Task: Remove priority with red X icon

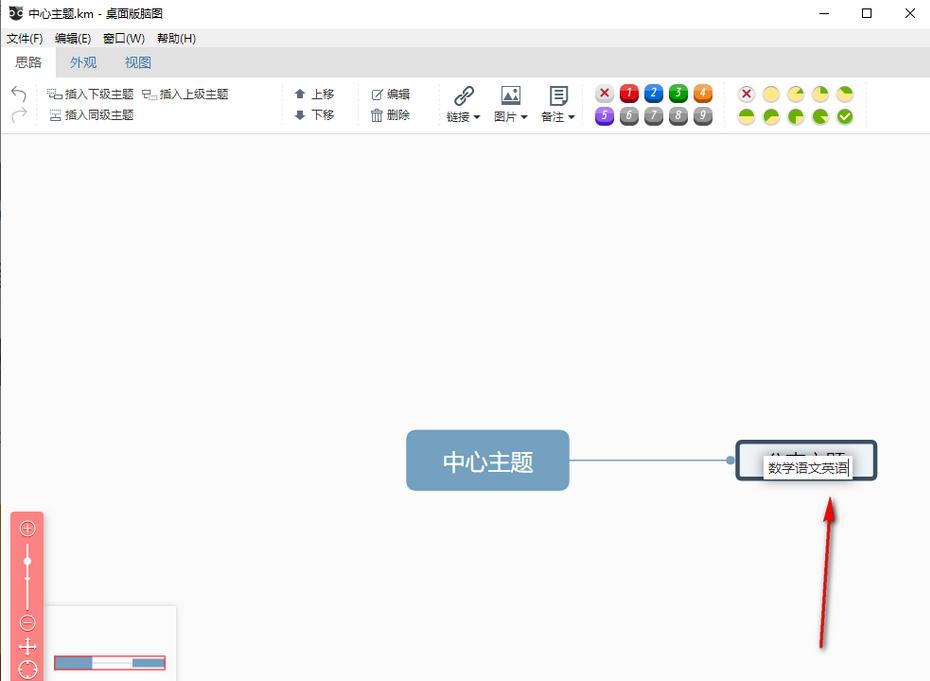Action: [604, 94]
